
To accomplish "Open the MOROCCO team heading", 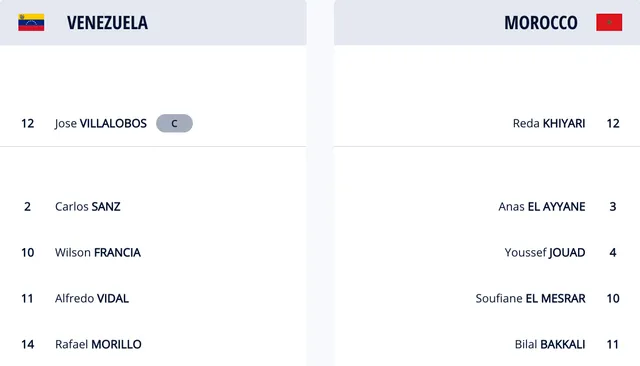I will click(x=541, y=23).
